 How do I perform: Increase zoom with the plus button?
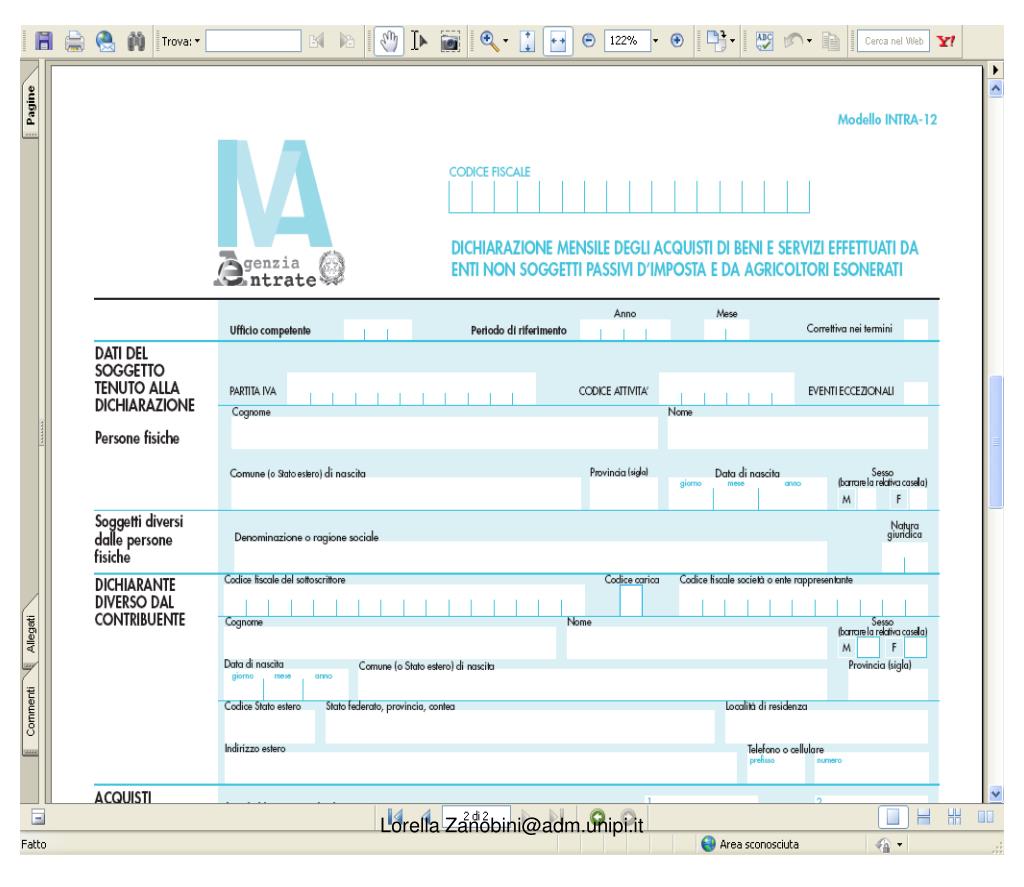(x=677, y=40)
